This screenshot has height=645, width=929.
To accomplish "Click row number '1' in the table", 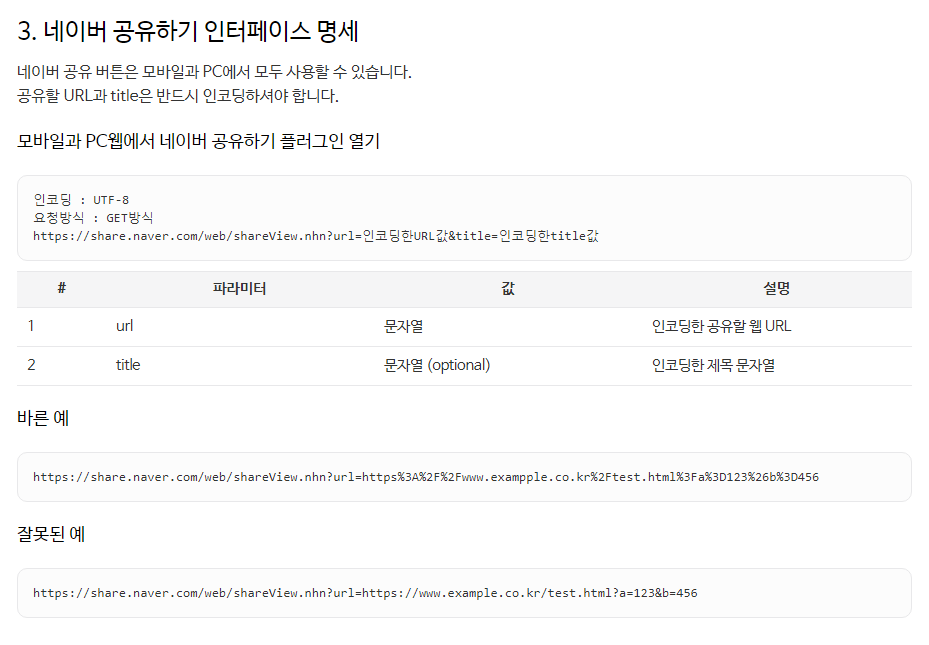I will coord(31,326).
